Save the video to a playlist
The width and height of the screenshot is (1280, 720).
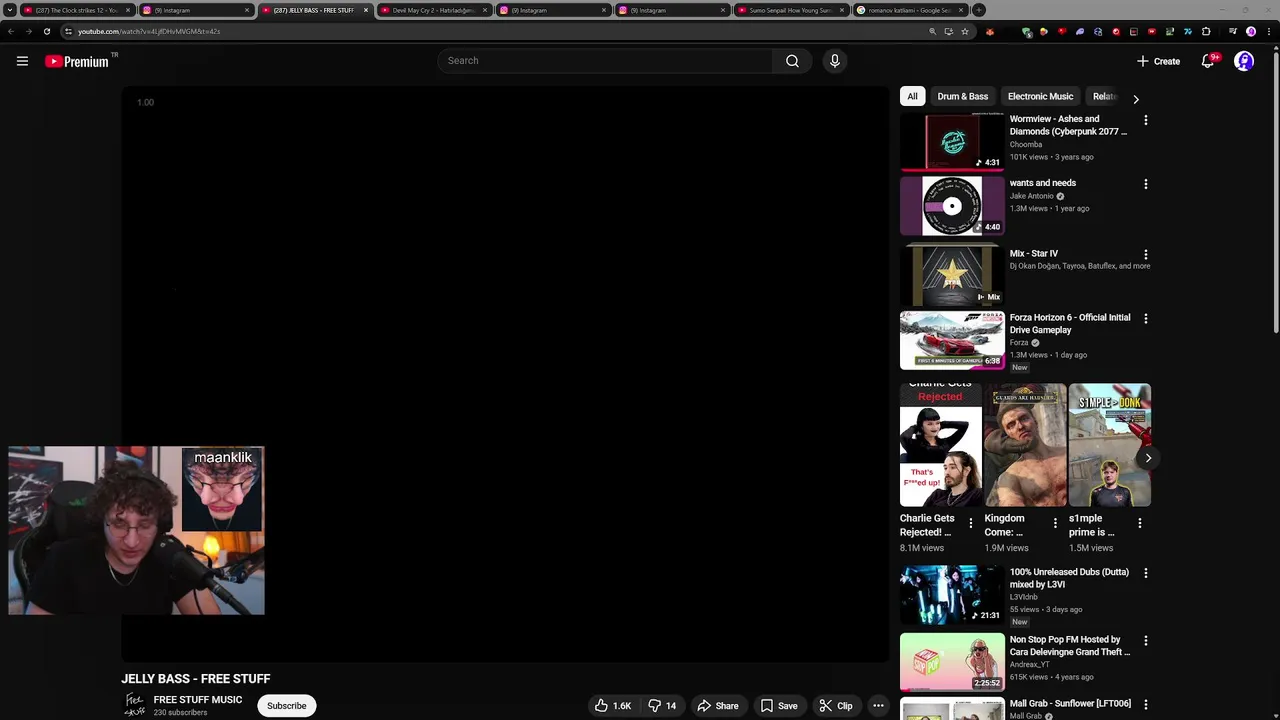[778, 706]
